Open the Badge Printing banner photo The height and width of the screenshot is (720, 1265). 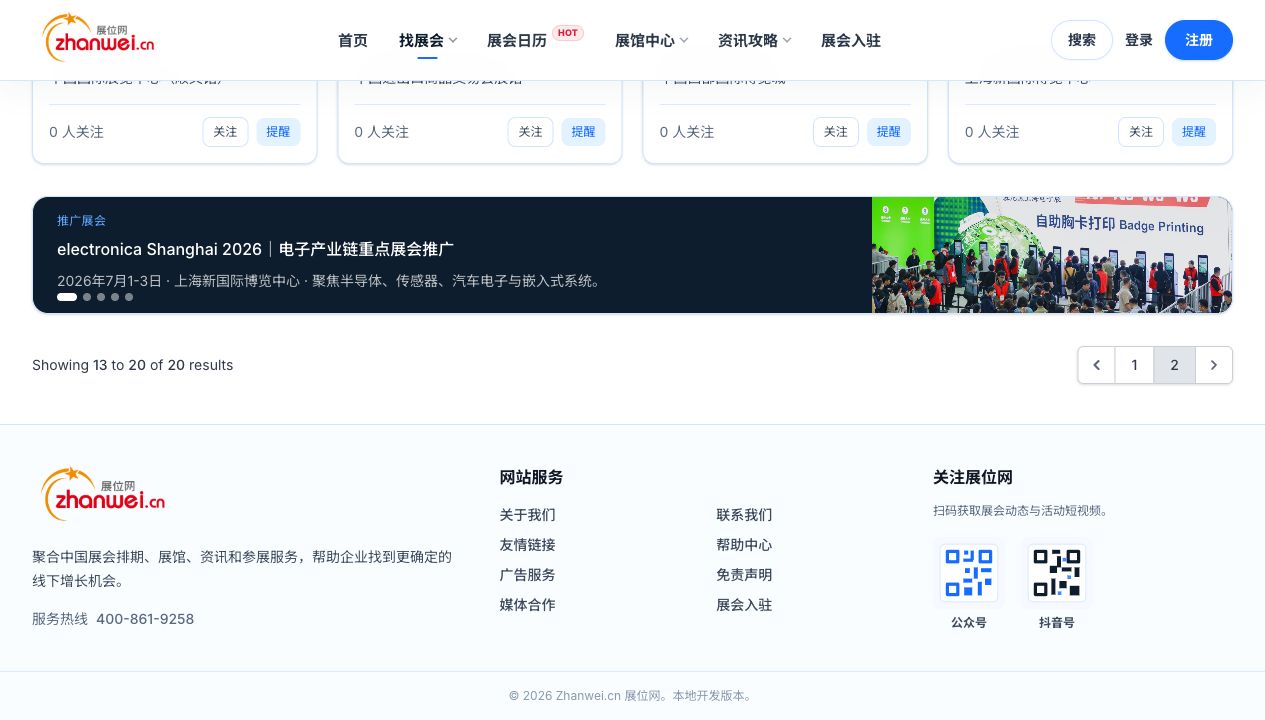pyautogui.click(x=1052, y=255)
